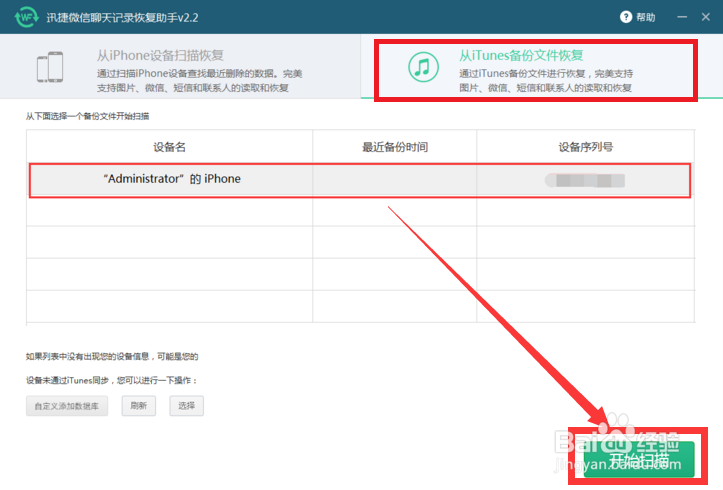Click the 最近备份时间 column header
This screenshot has width=723, height=490.
point(395,147)
